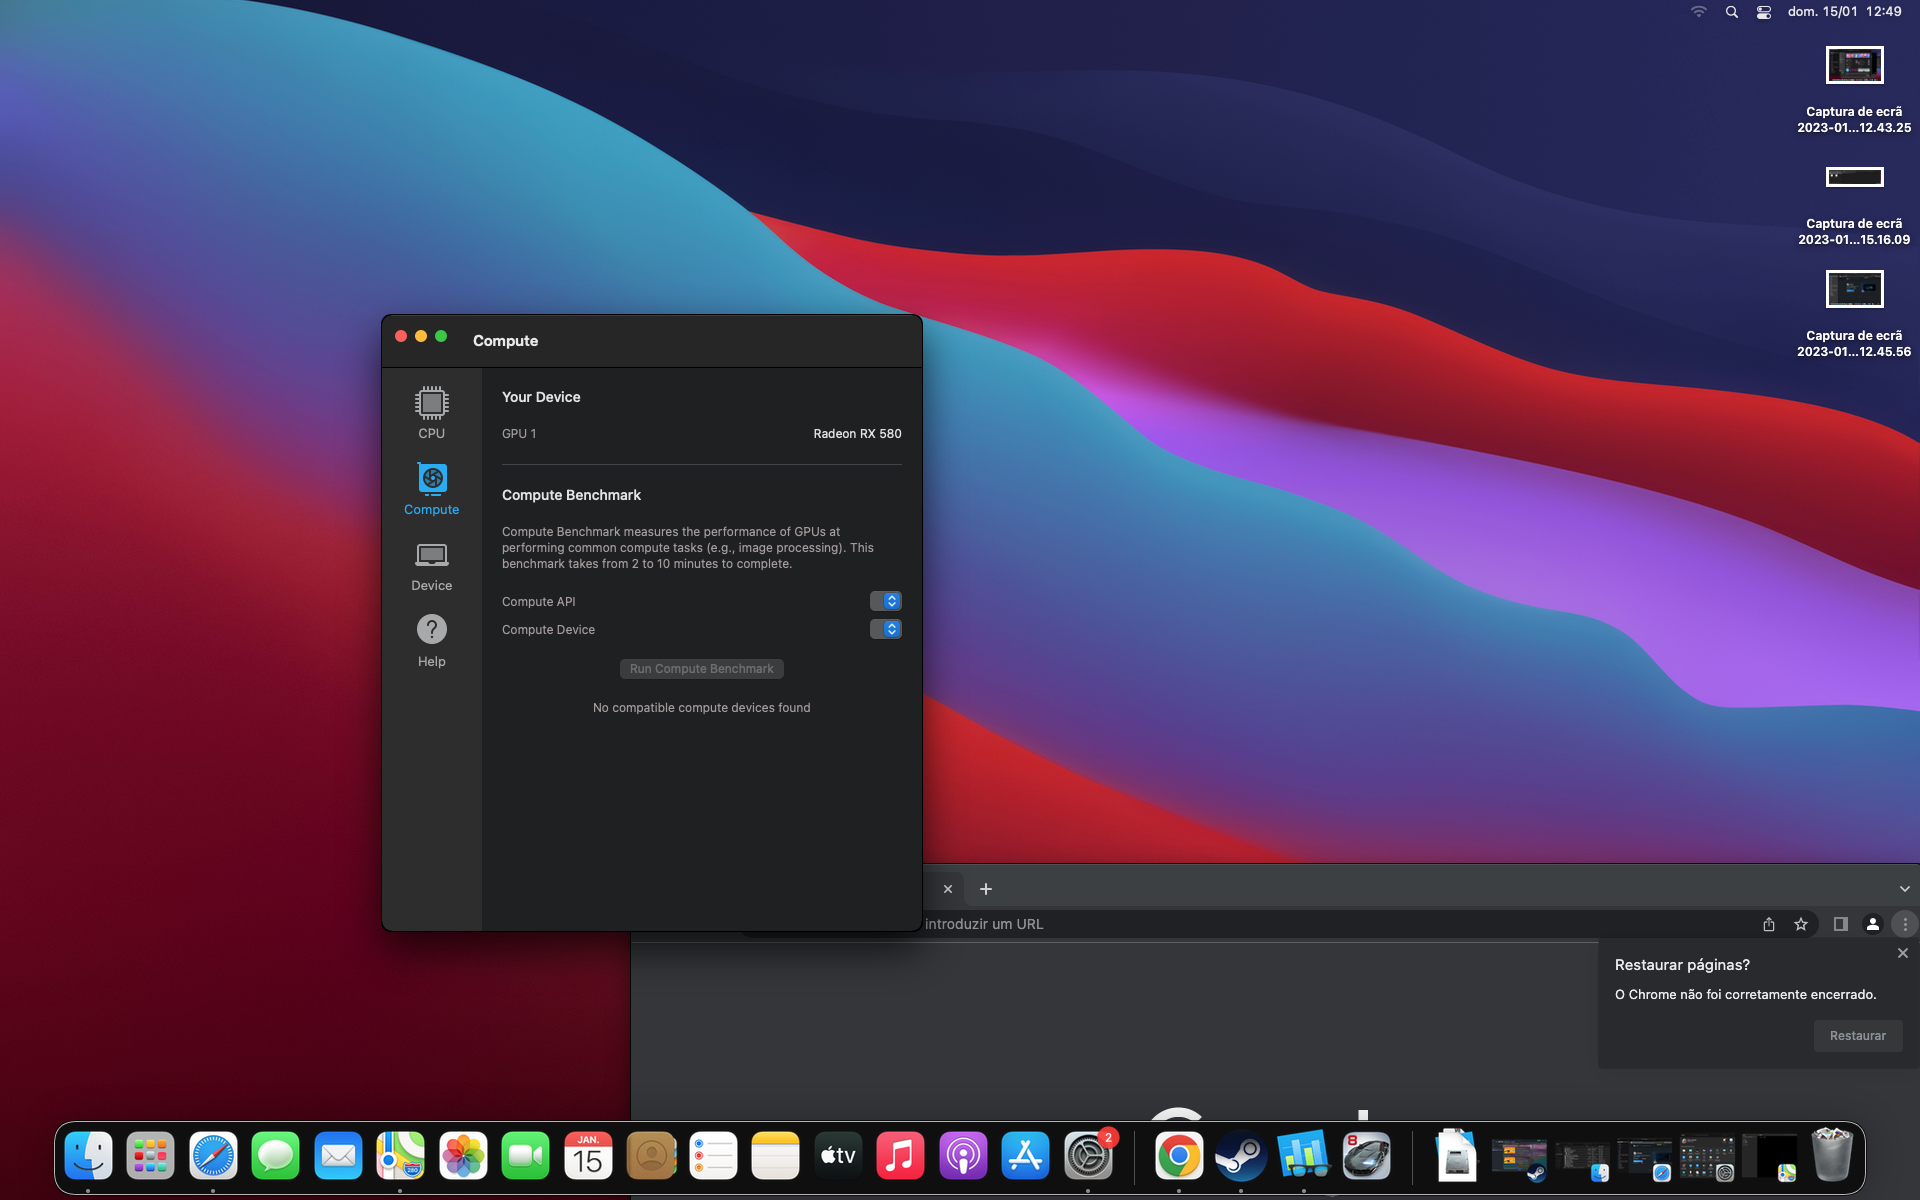The height and width of the screenshot is (1200, 1920).
Task: Select screenshot thumbnail 2023-01...15.16.09 on desktop
Action: (x=1854, y=178)
